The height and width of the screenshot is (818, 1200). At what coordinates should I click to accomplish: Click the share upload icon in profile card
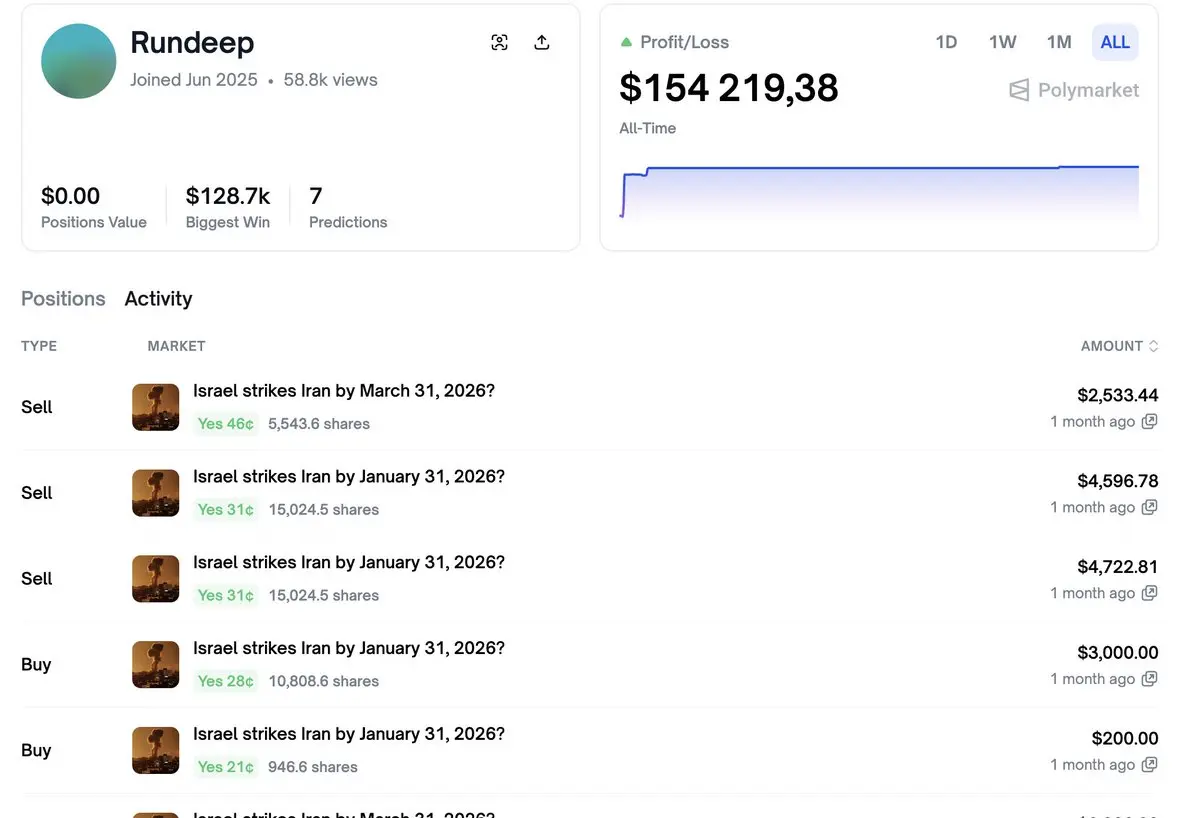point(542,42)
